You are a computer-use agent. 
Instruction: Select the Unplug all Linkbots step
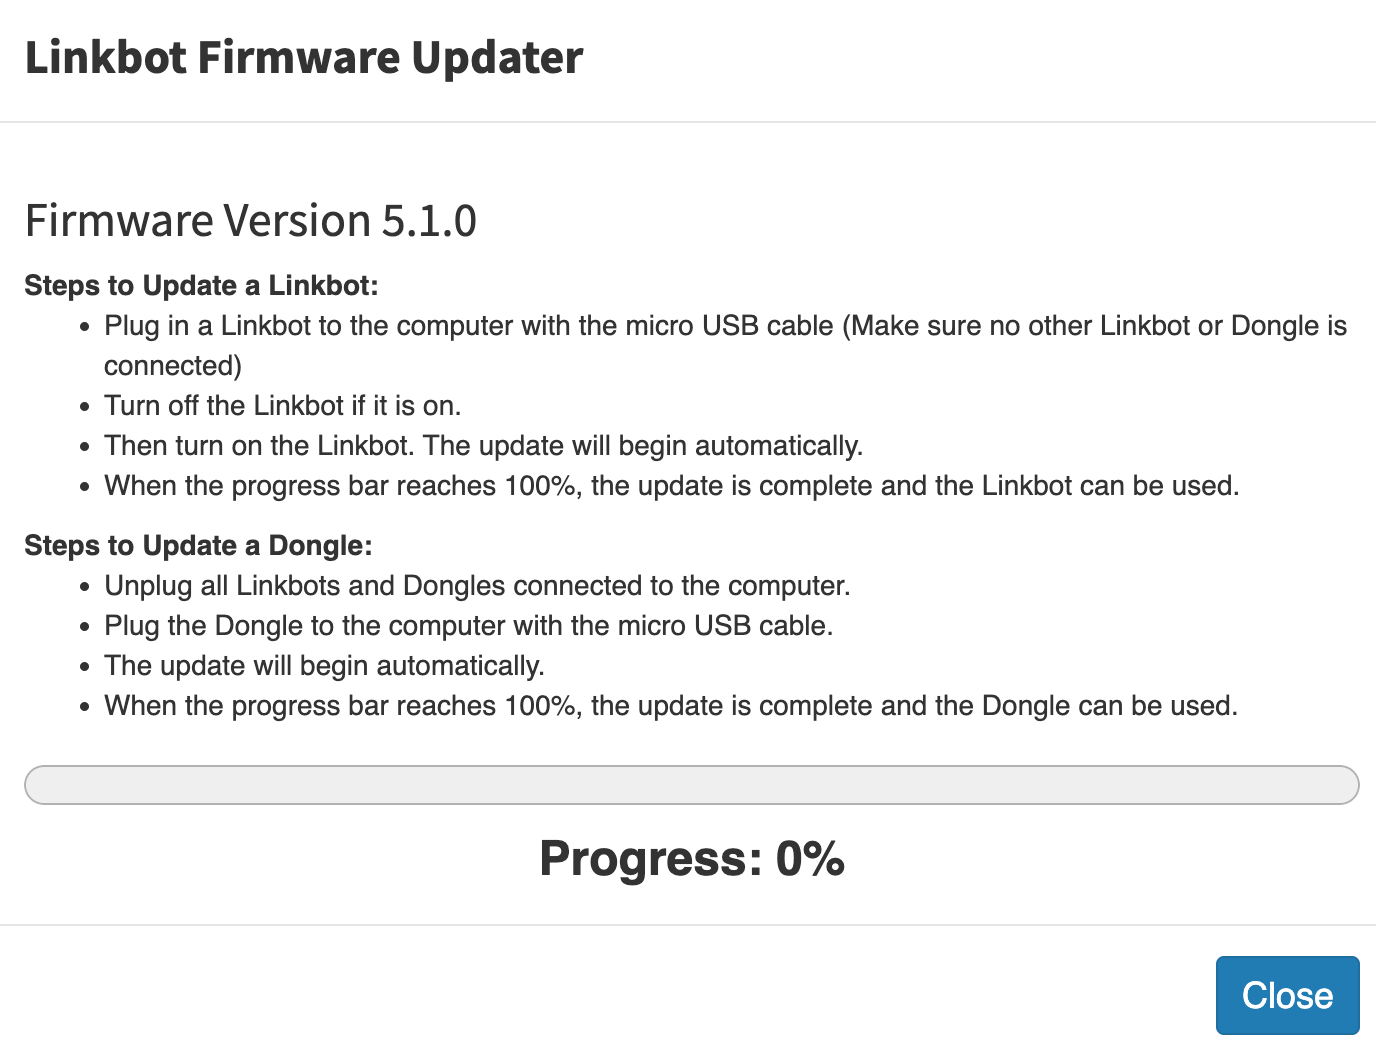tap(477, 585)
